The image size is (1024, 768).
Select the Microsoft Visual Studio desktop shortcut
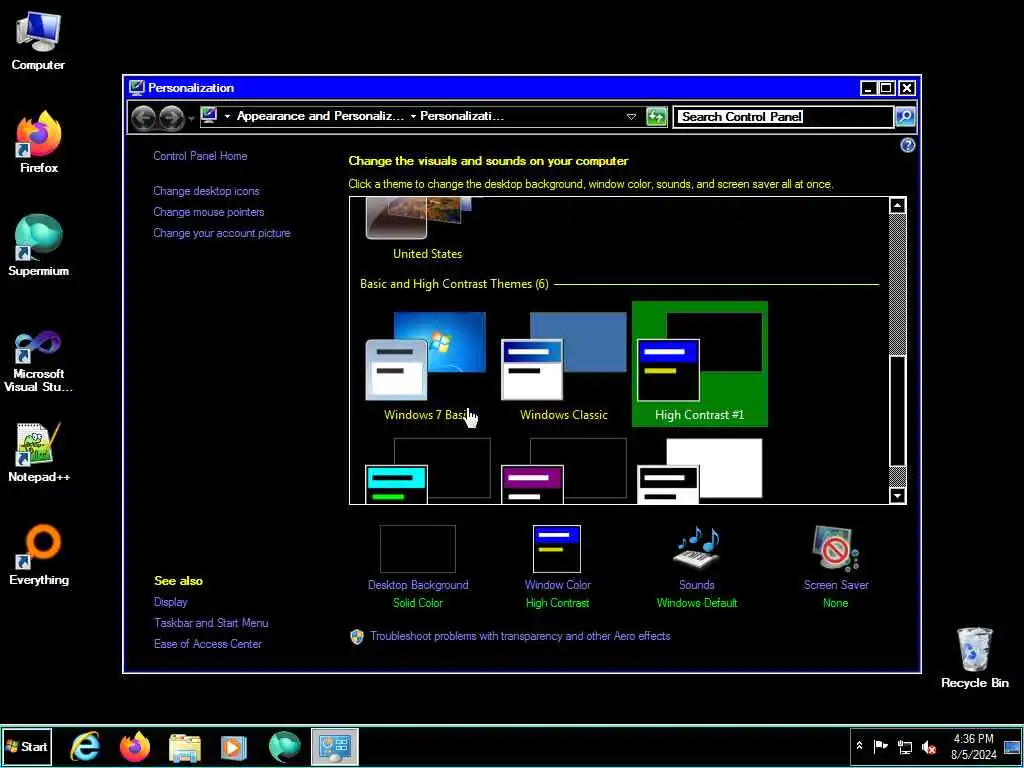pyautogui.click(x=38, y=360)
